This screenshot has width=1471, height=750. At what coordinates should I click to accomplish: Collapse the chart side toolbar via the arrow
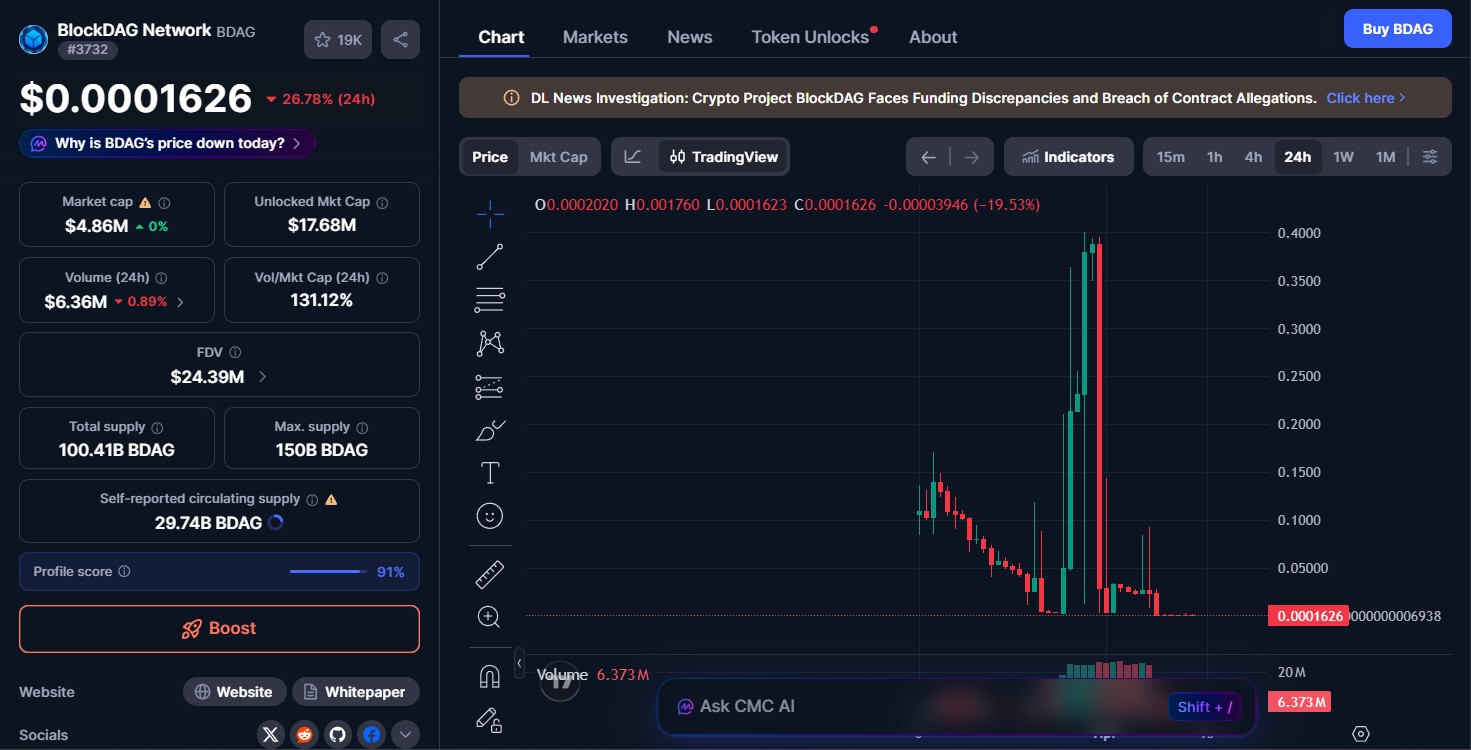[x=519, y=663]
